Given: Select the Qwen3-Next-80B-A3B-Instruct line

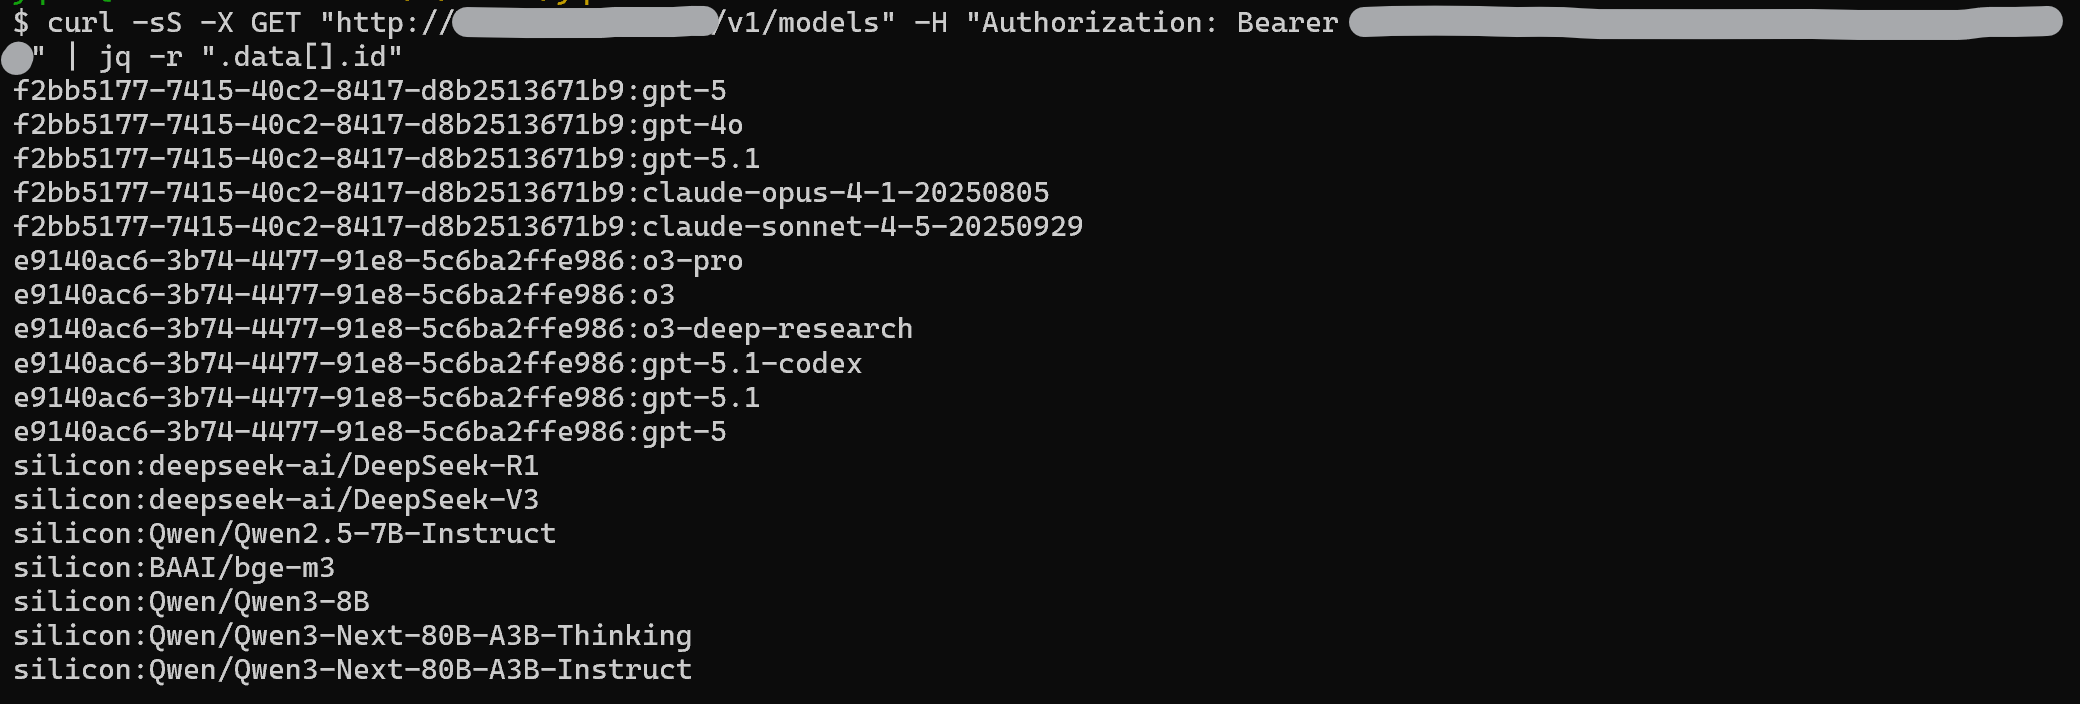Looking at the screenshot, I should point(352,669).
